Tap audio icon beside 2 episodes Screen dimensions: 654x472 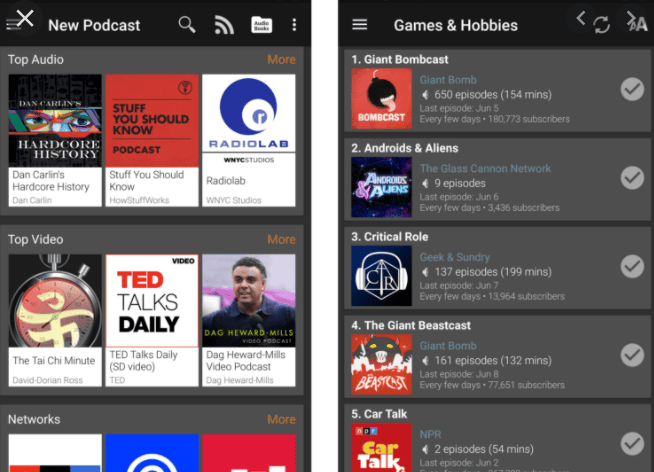[425, 449]
